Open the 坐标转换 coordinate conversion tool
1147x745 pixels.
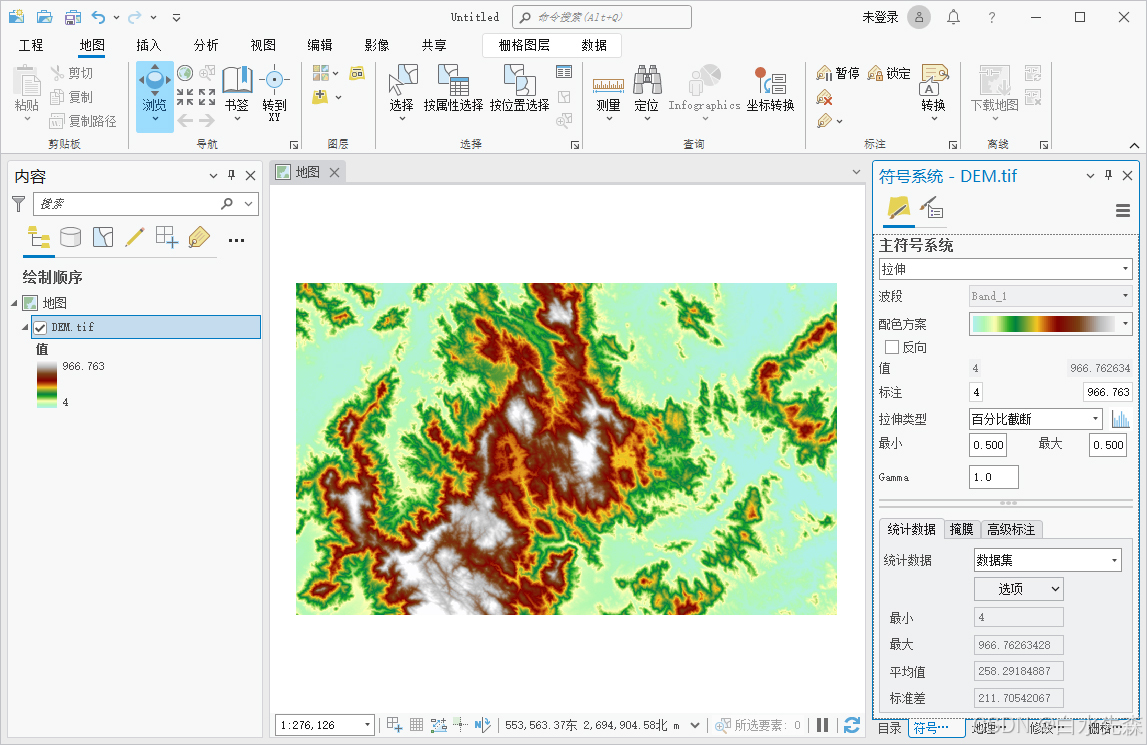(x=770, y=89)
